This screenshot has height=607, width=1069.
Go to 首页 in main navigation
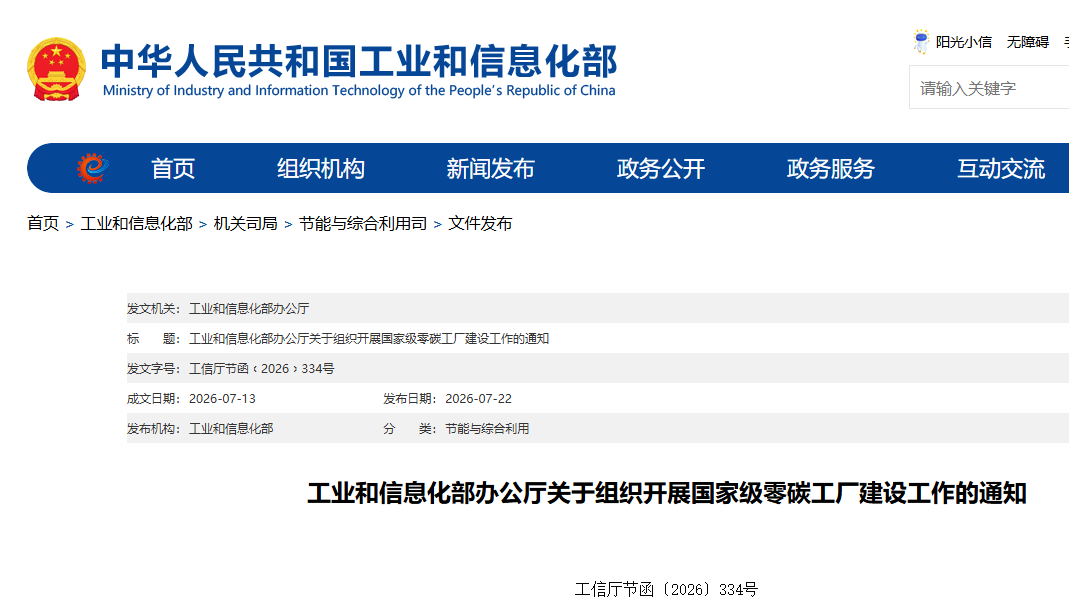tap(173, 168)
